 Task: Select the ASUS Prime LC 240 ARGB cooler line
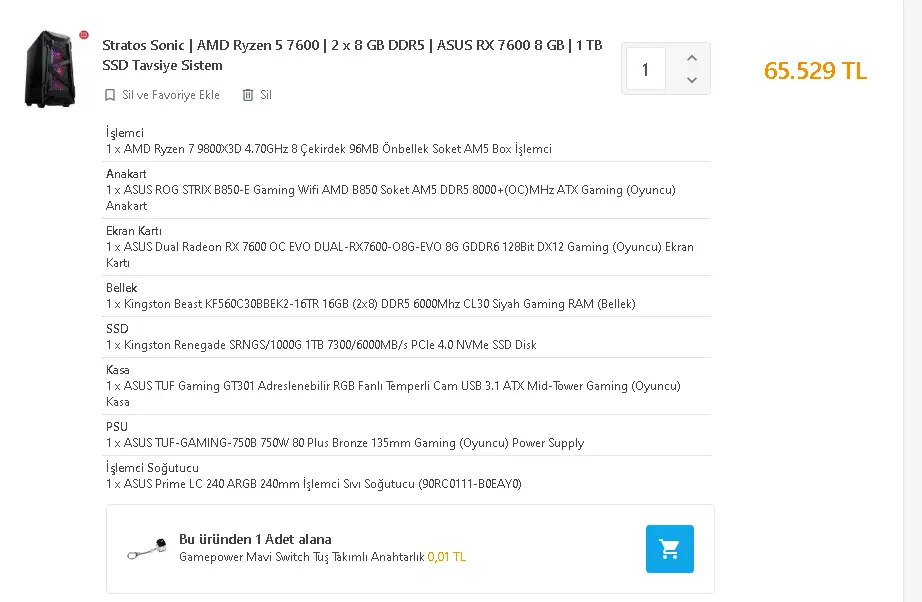[314, 484]
